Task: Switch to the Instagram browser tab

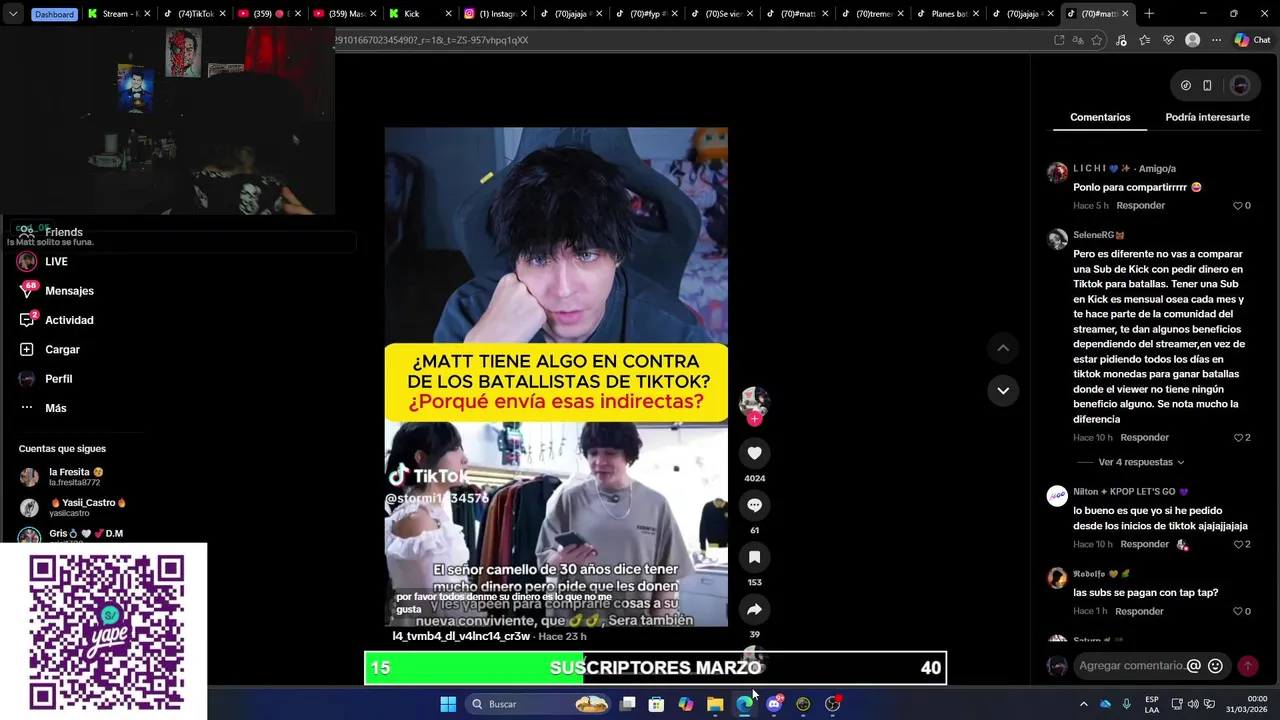Action: tap(494, 14)
